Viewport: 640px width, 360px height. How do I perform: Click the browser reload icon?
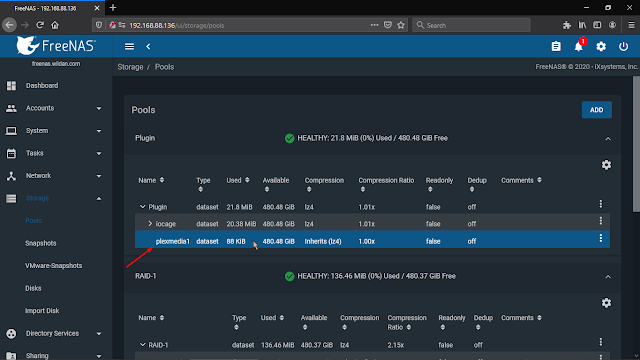tap(40, 25)
